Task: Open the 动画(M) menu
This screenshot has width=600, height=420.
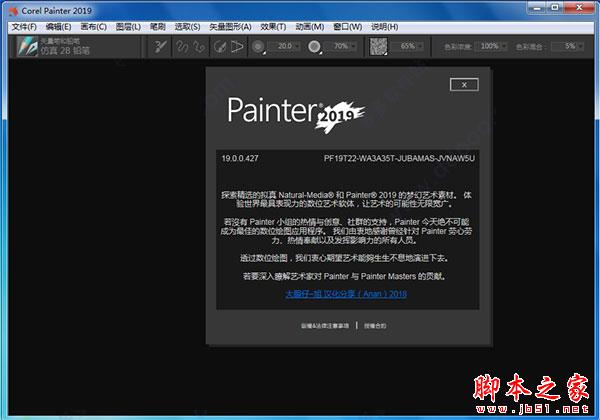Action: pyautogui.click(x=310, y=27)
